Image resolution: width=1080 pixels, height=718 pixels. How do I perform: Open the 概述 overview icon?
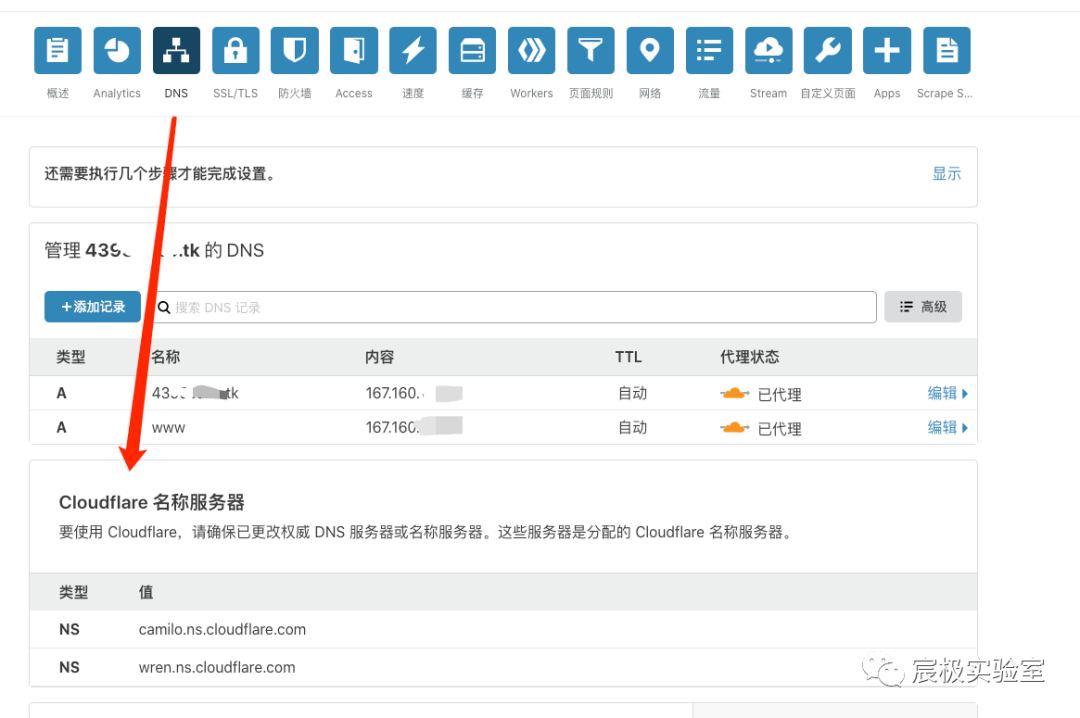(x=58, y=50)
